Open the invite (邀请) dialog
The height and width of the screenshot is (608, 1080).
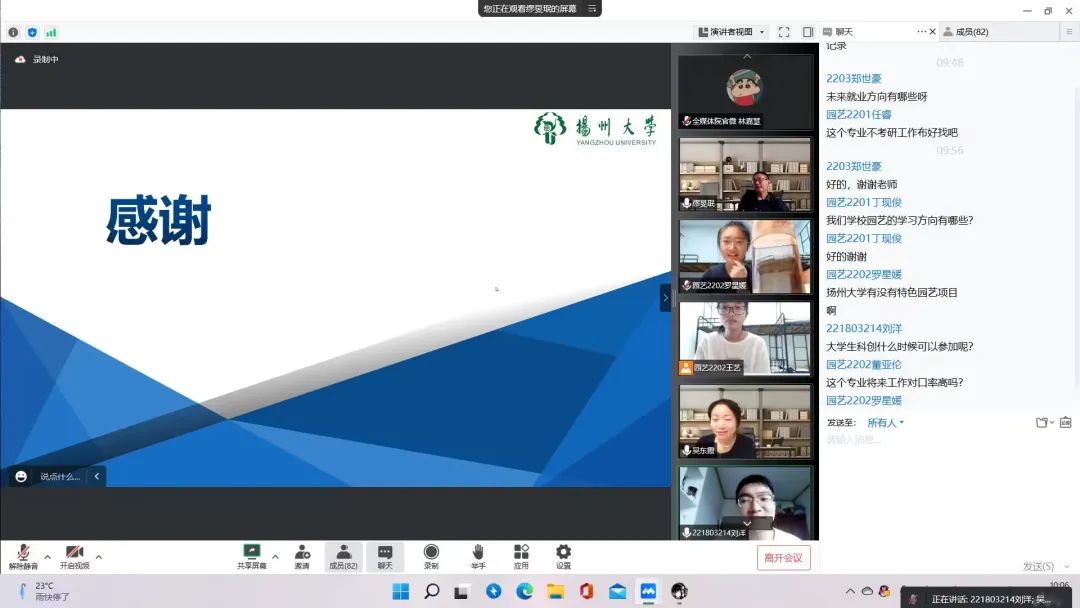click(302, 556)
